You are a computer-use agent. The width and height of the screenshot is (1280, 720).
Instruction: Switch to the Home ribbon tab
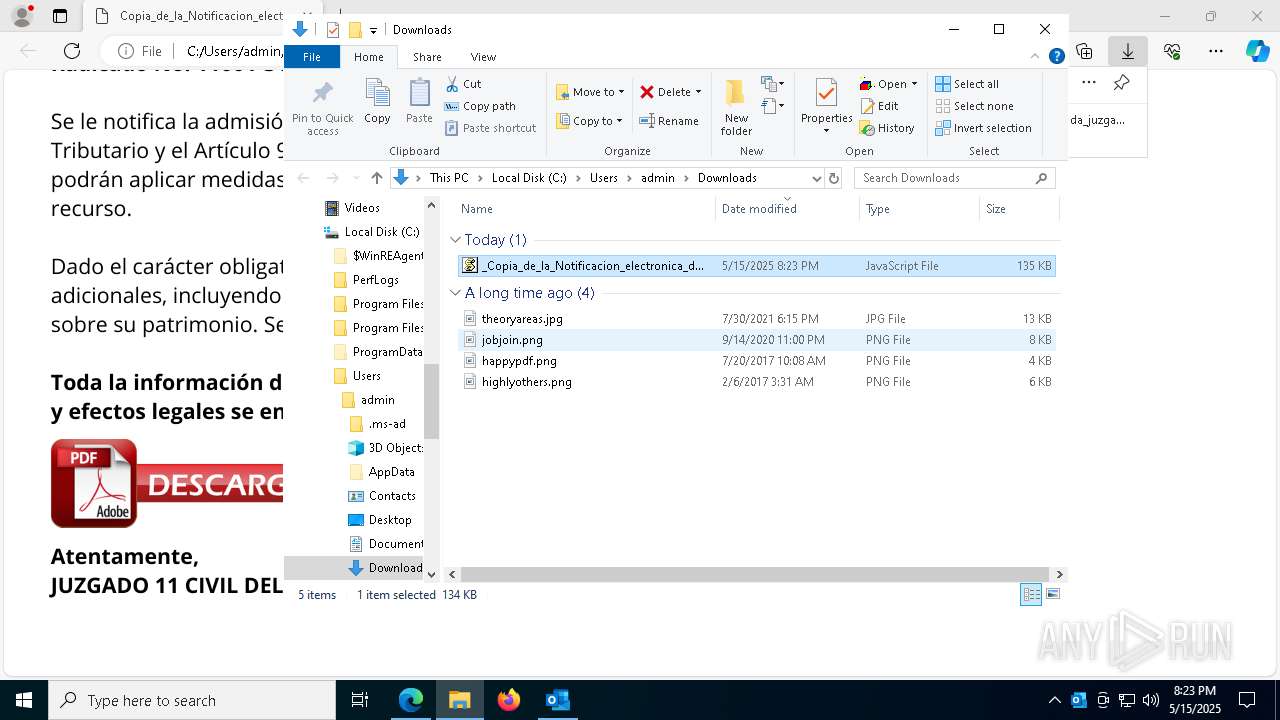click(368, 57)
